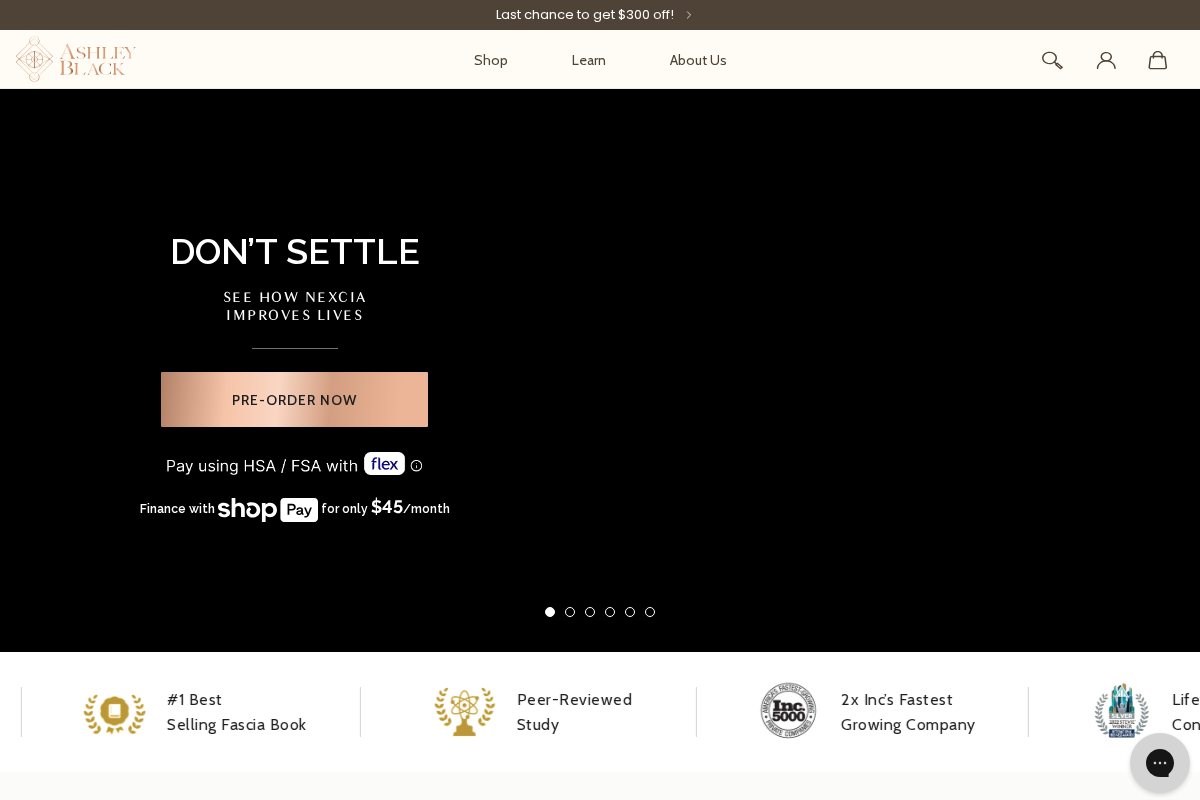Click the Last chance $300 off banner
Image resolution: width=1200 pixels, height=800 pixels.
coord(585,14)
